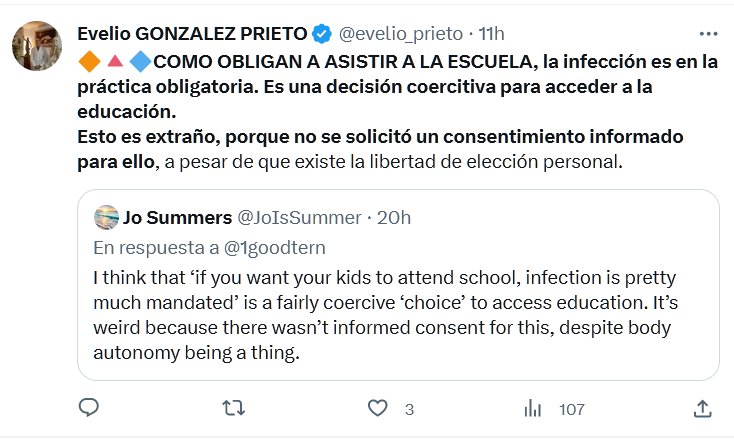Open the Evelio GONZALEZ PRIETO profile name
Viewport: 734px width, 444px height.
pyautogui.click(x=192, y=34)
